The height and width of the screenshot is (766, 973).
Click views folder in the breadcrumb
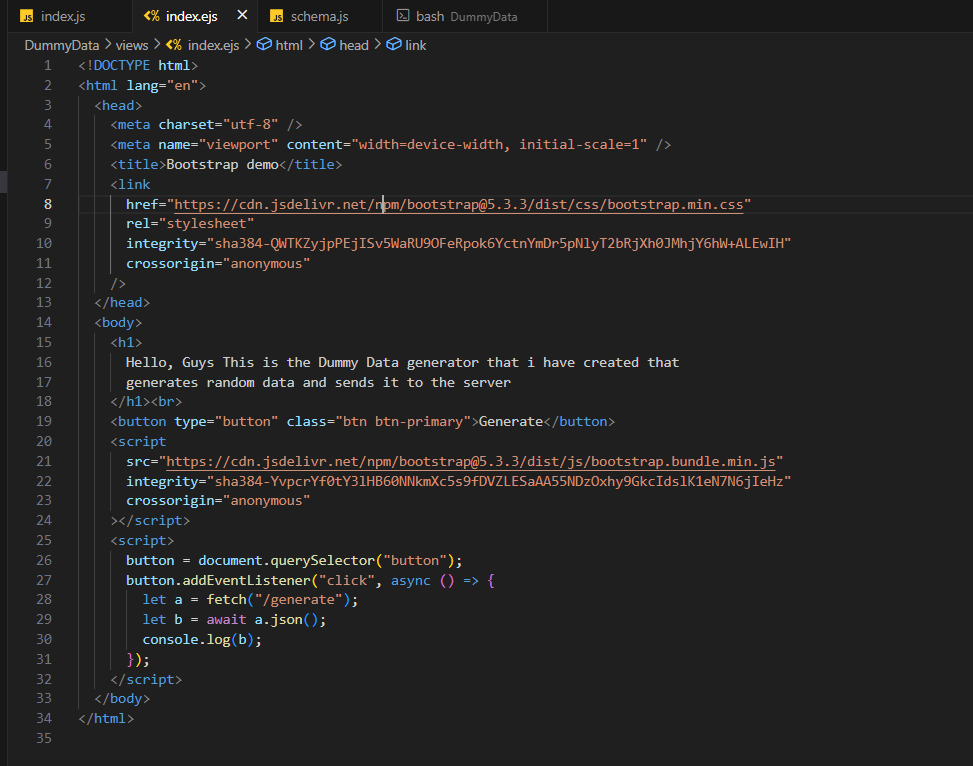click(132, 45)
